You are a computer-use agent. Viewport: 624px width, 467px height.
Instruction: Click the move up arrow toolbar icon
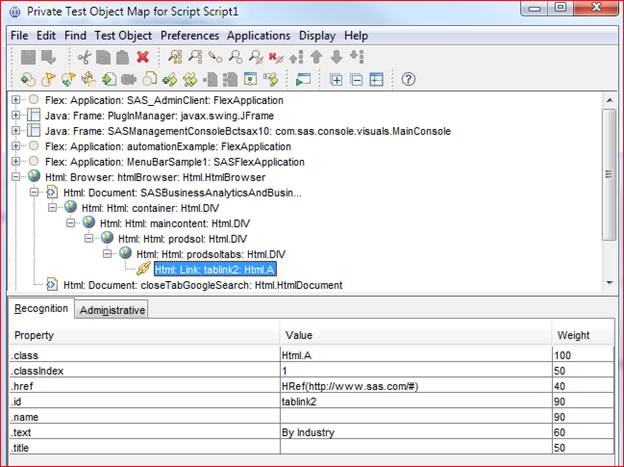pyautogui.click(x=315, y=58)
